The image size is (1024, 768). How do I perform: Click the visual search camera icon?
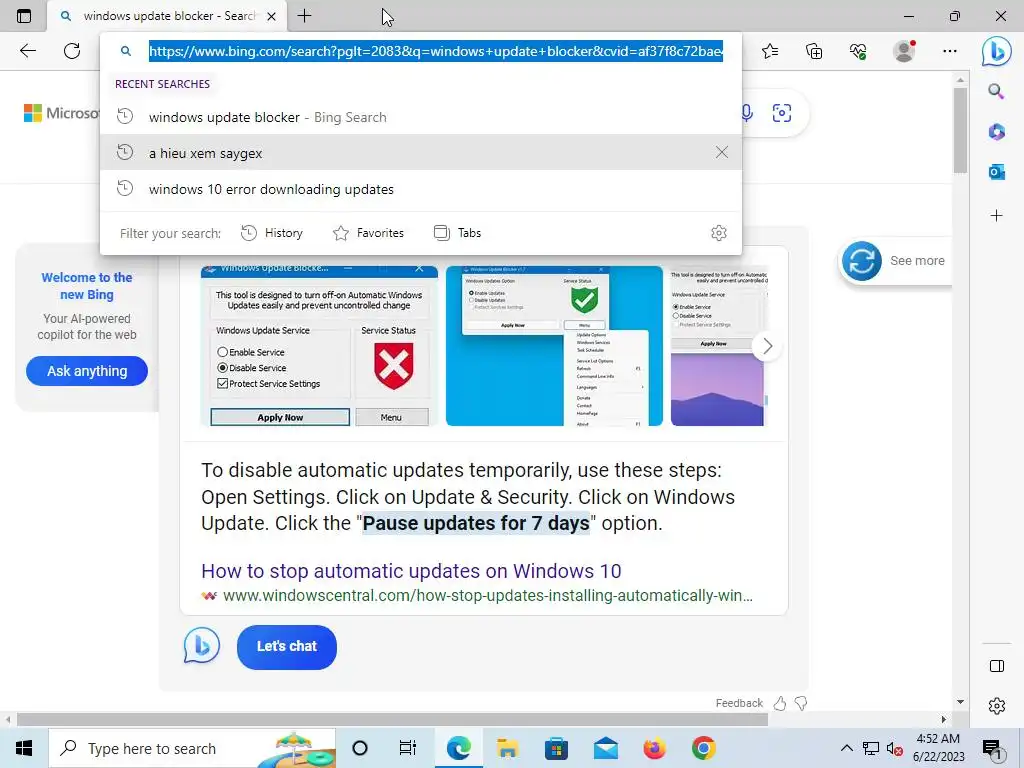[782, 113]
